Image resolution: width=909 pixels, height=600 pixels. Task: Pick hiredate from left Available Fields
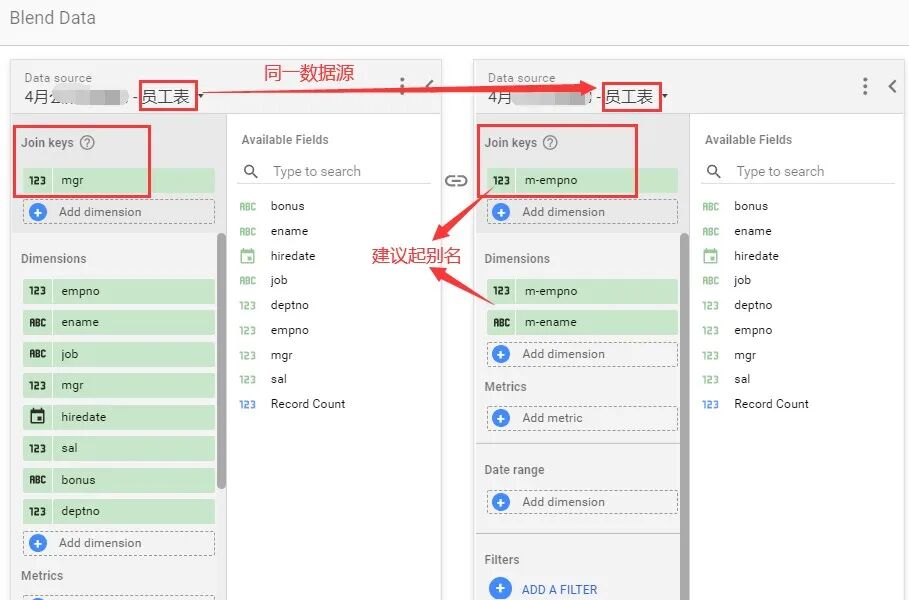(x=293, y=256)
